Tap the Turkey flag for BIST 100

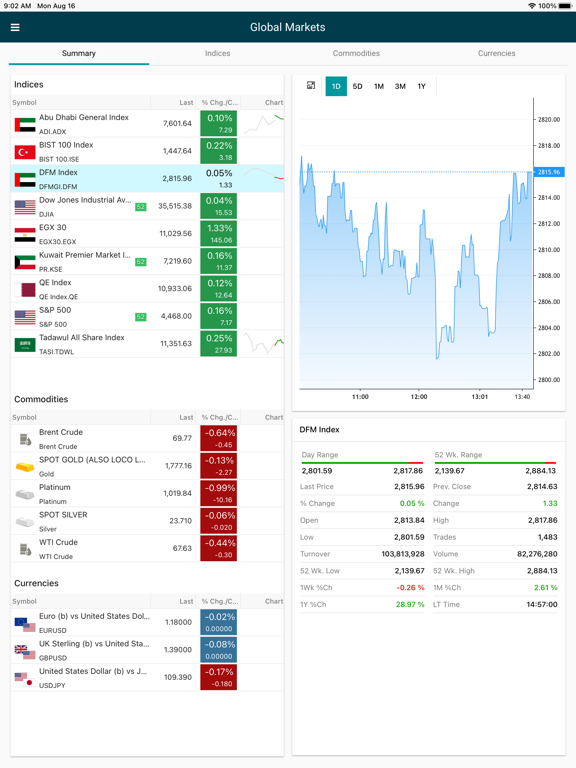coord(25,152)
